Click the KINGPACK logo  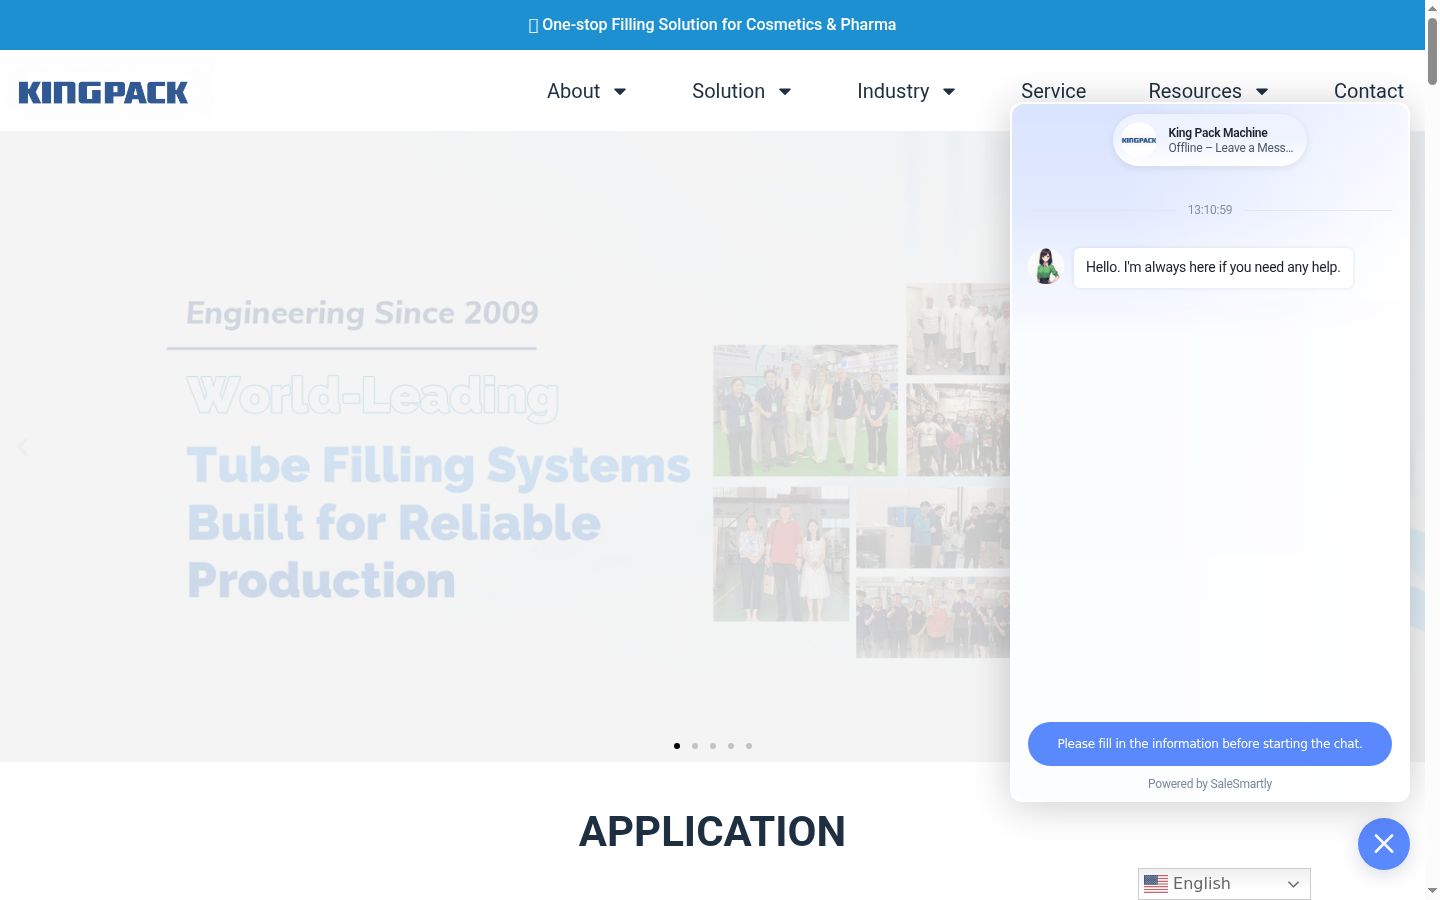coord(103,92)
